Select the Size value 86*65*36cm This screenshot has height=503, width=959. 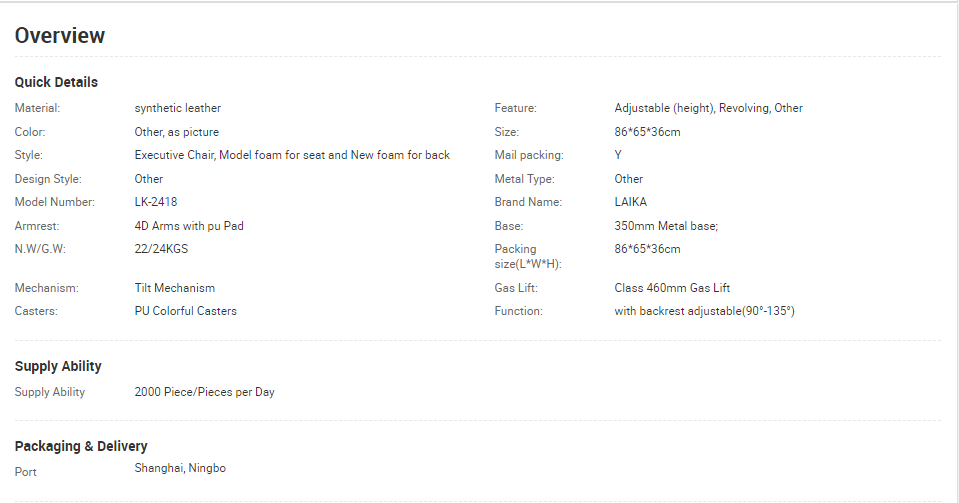pos(647,132)
